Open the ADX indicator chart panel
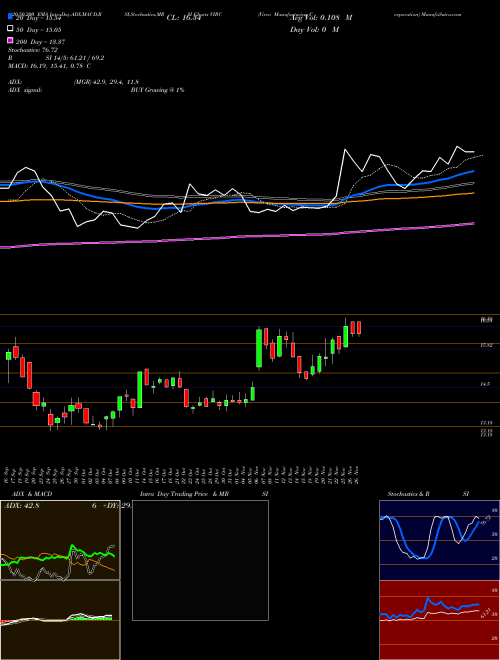The image size is (500, 660). 60,540
